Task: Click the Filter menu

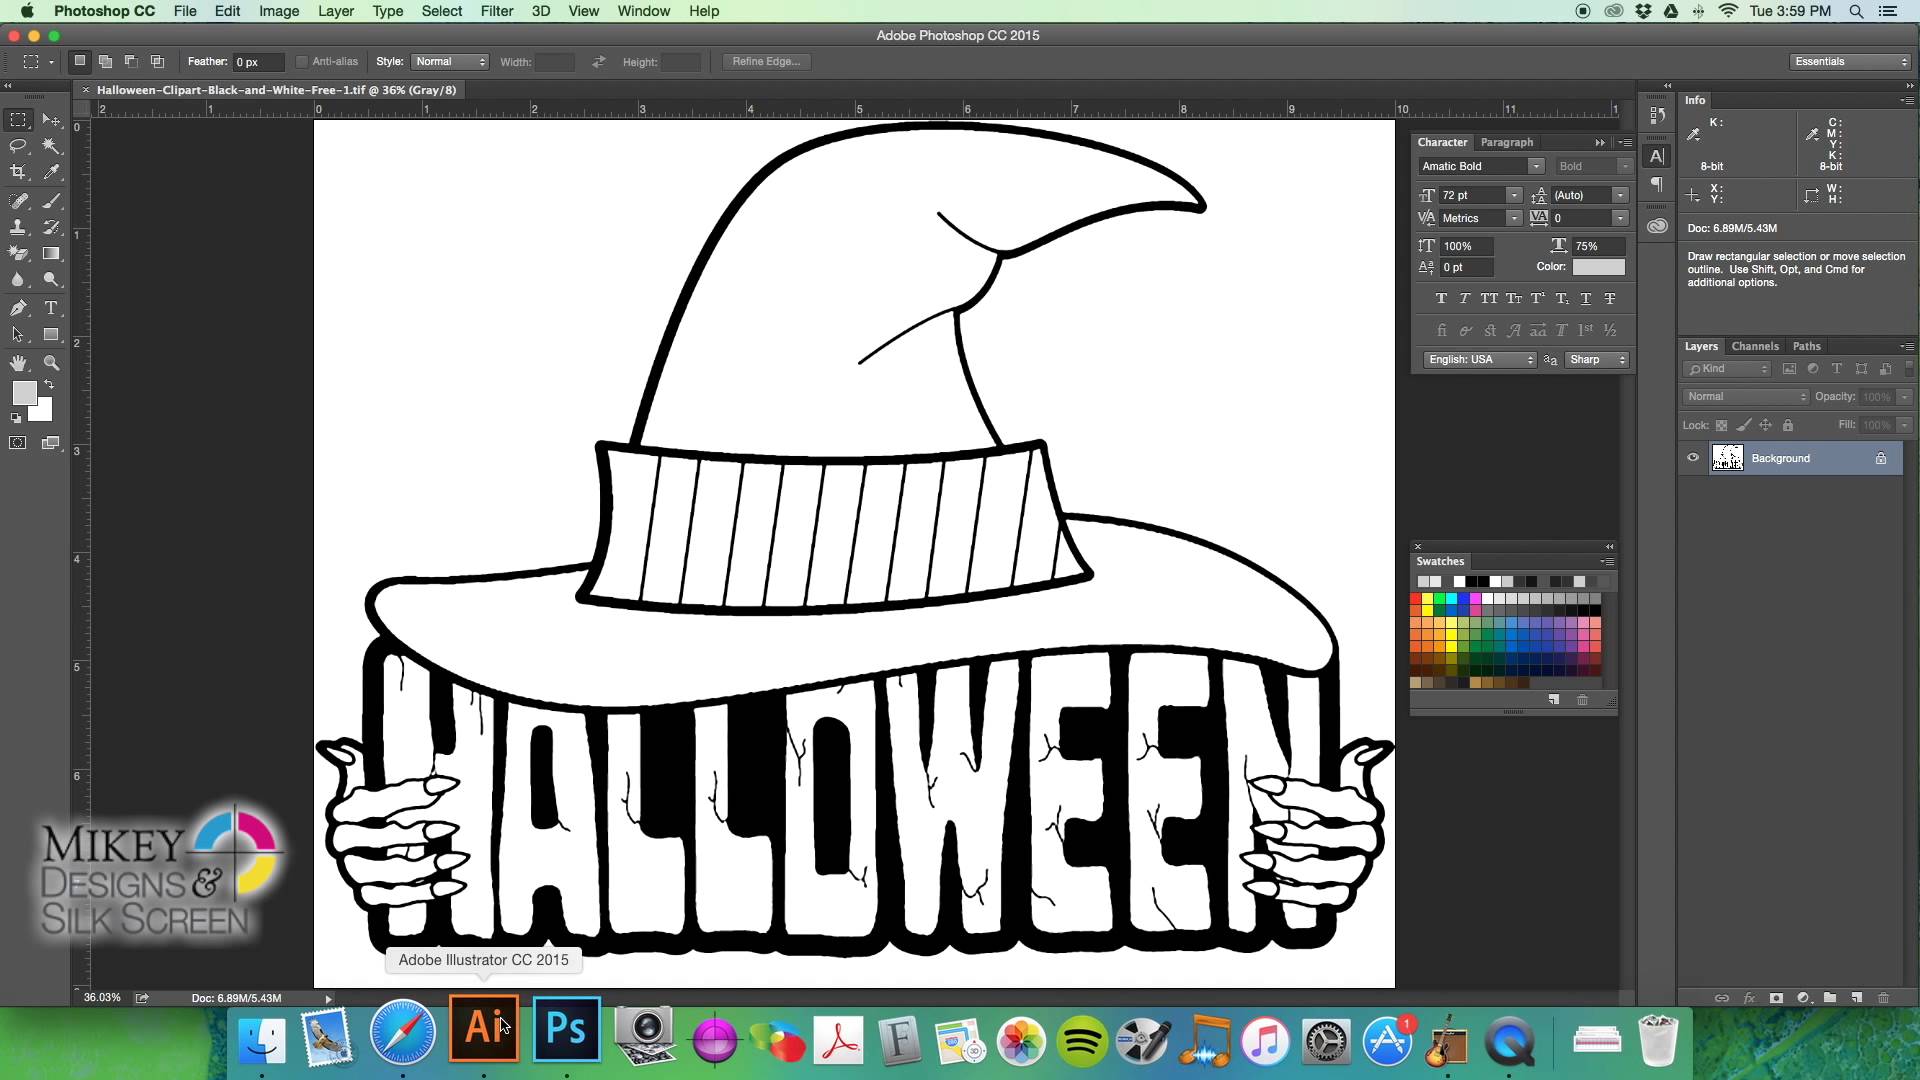Action: (497, 11)
